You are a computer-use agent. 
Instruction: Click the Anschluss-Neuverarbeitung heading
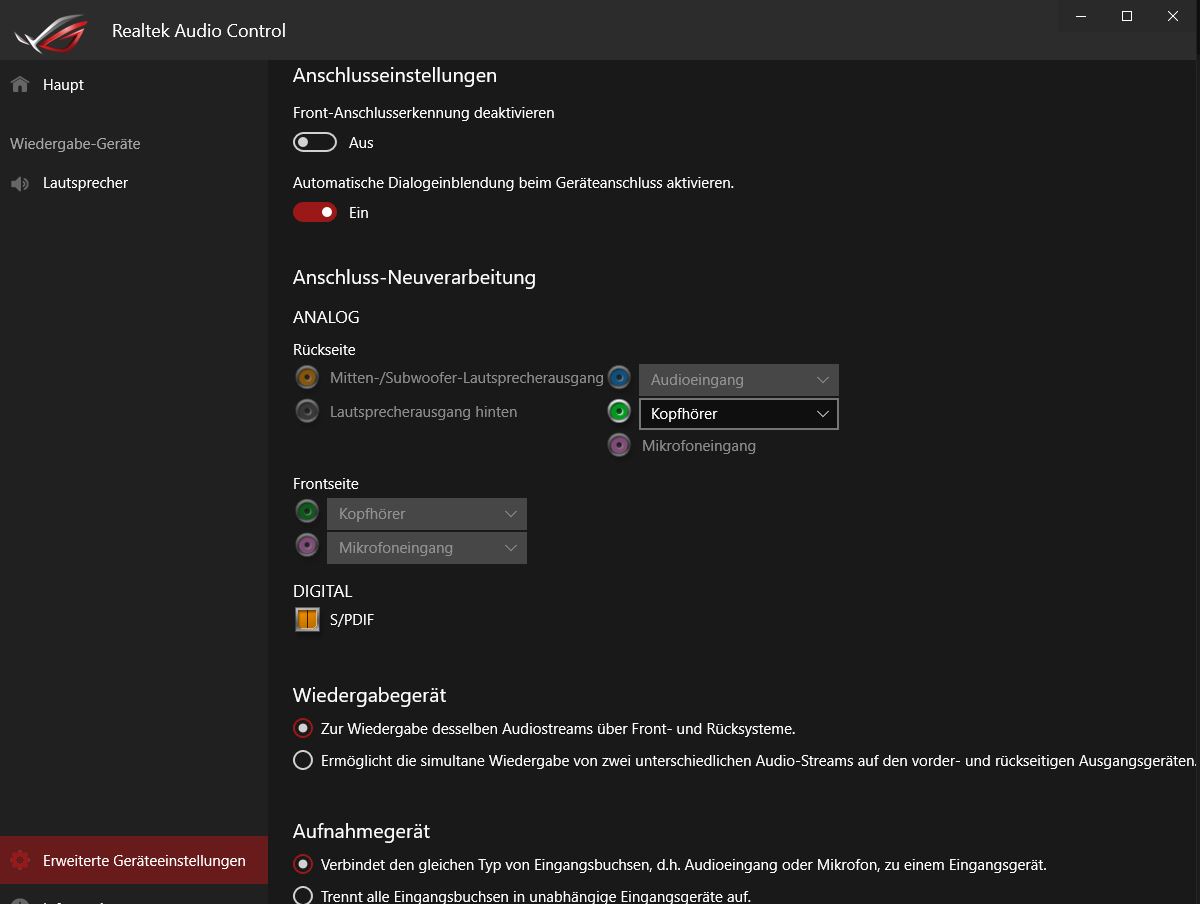pyautogui.click(x=414, y=277)
